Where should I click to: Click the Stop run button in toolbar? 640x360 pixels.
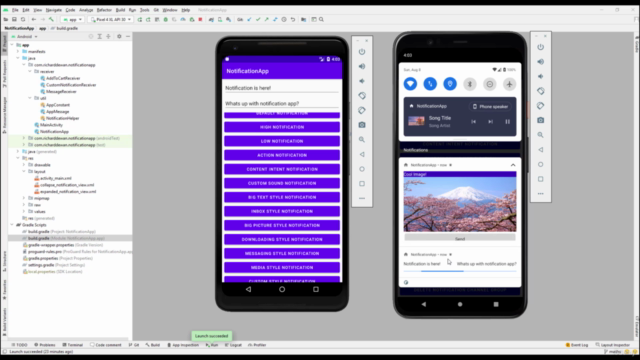click(x=200, y=19)
